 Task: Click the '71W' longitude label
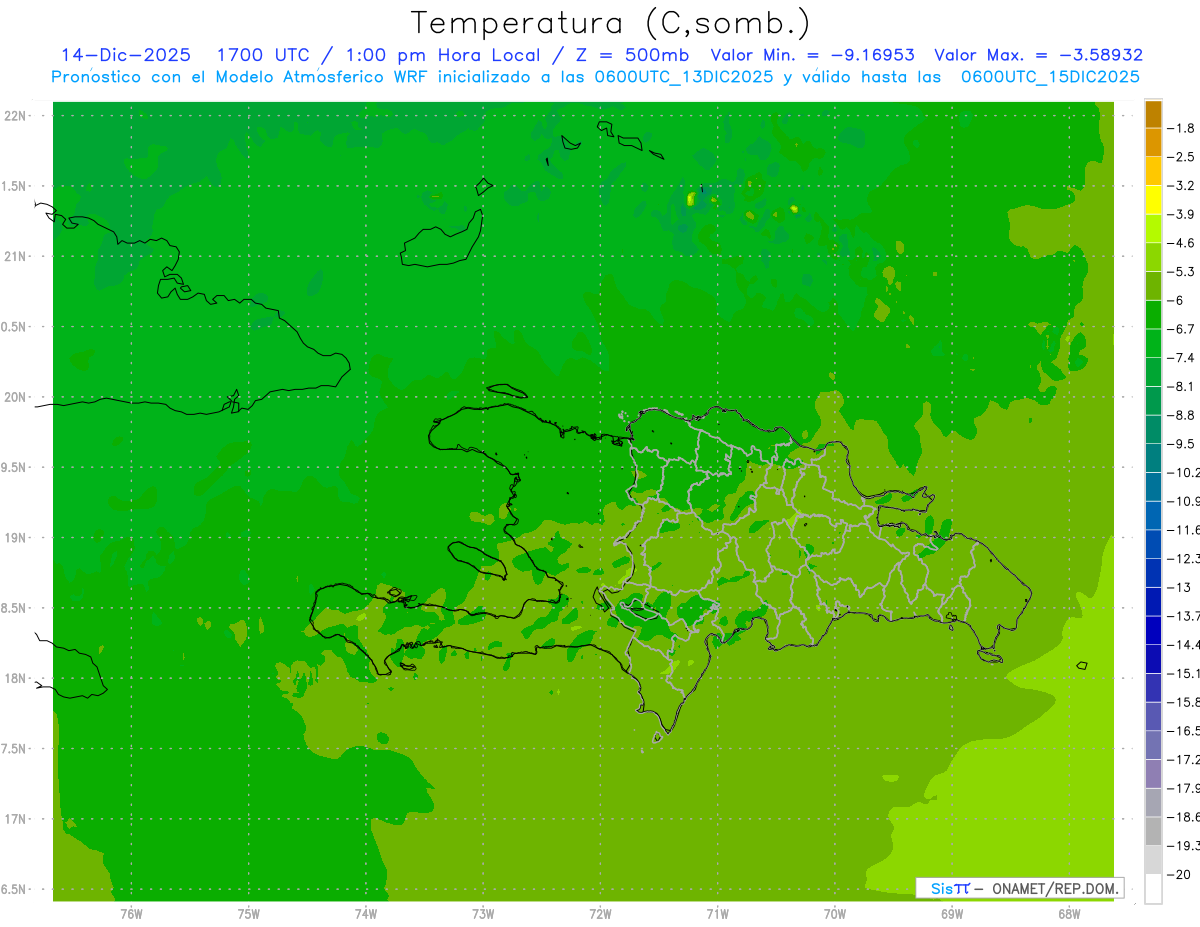coord(717,914)
